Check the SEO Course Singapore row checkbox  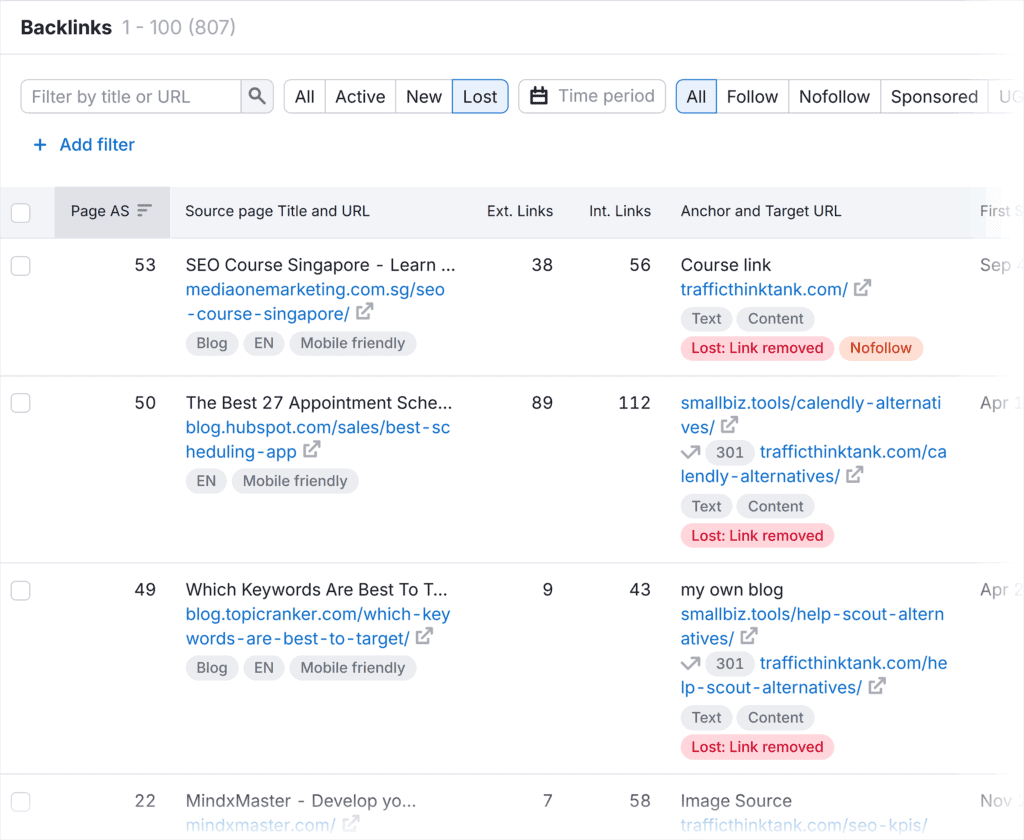(x=21, y=266)
